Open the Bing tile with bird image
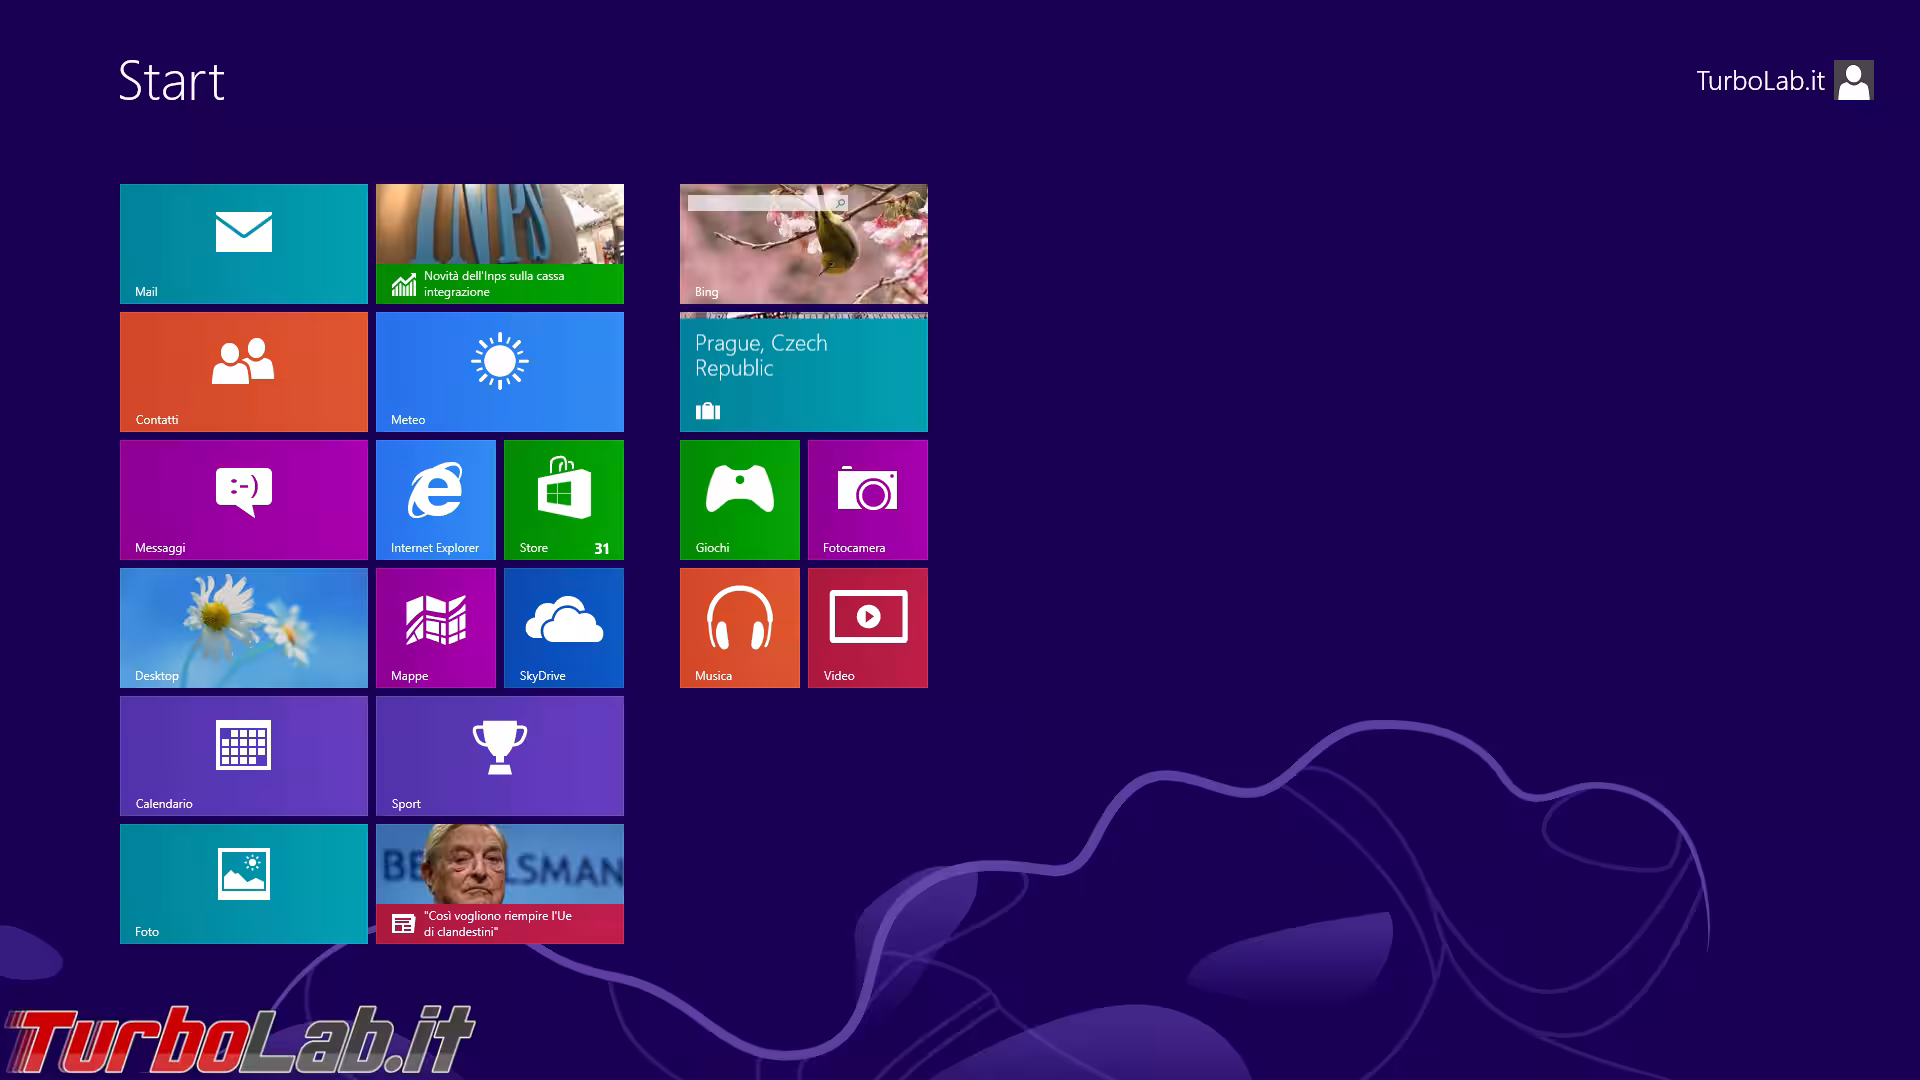Image resolution: width=1920 pixels, height=1080 pixels. pos(803,243)
